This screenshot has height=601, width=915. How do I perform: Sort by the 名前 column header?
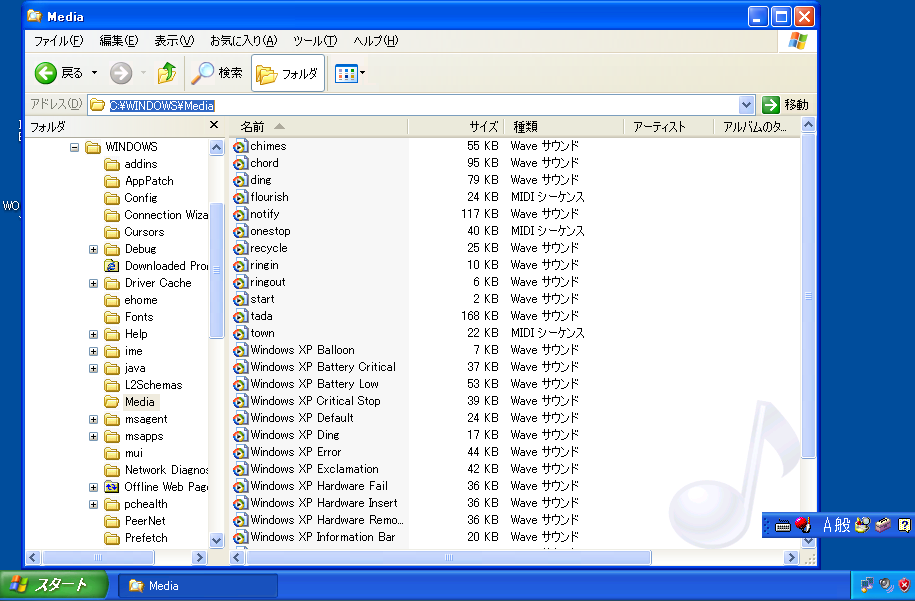(x=319, y=127)
